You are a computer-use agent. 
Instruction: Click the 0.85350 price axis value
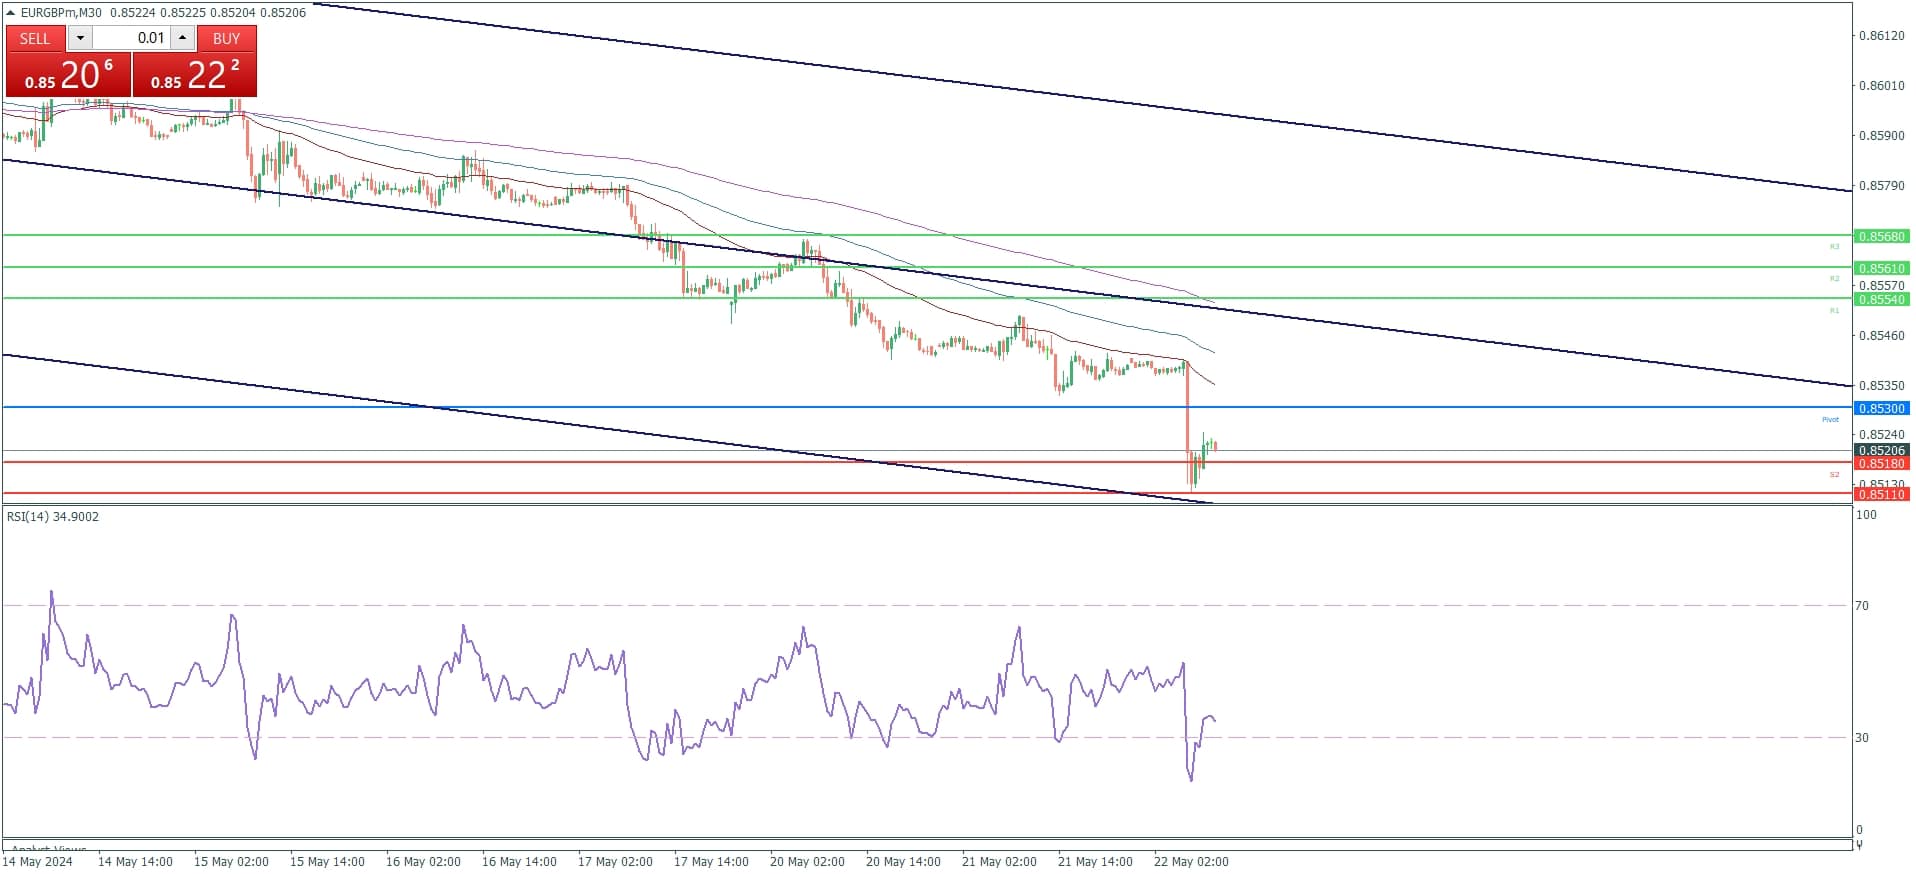[x=1881, y=385]
